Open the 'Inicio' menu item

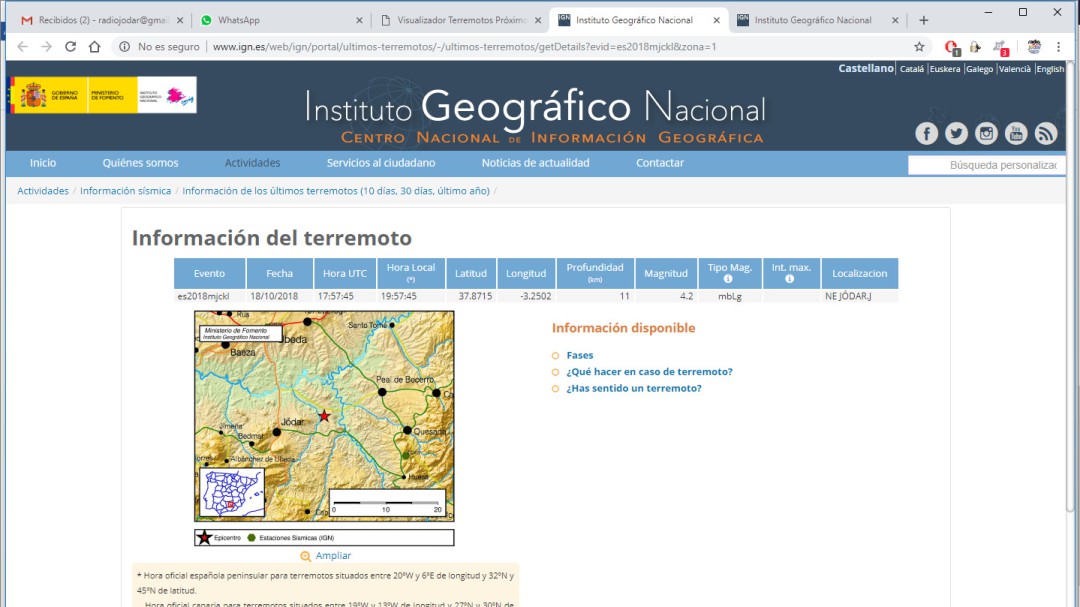[x=43, y=163]
